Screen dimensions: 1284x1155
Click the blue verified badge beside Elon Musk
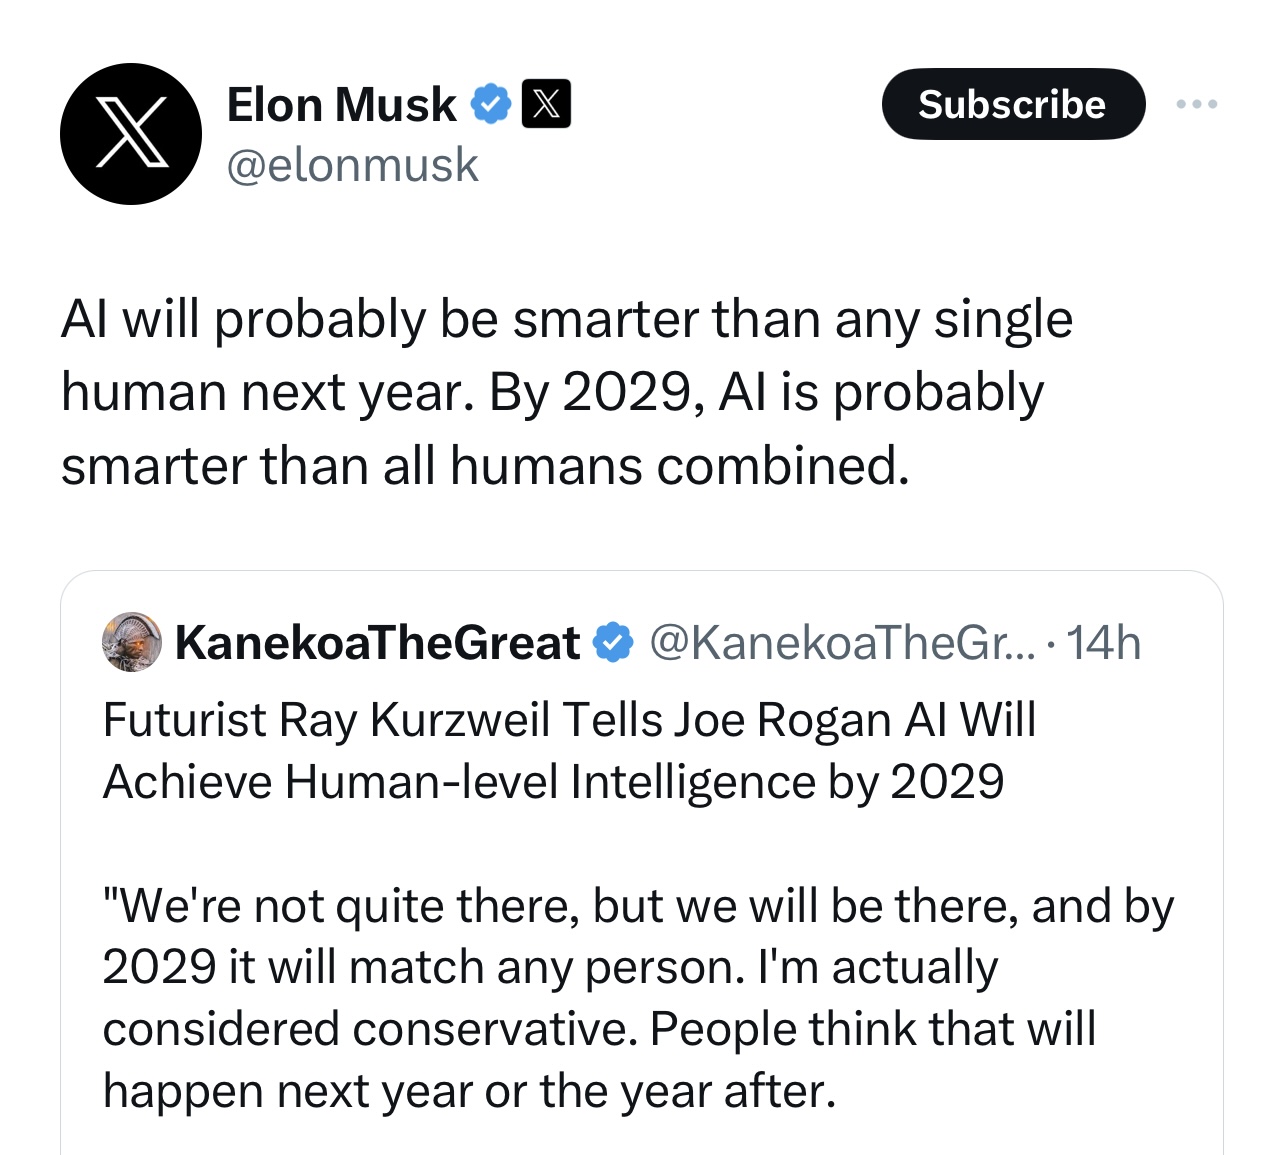click(491, 104)
